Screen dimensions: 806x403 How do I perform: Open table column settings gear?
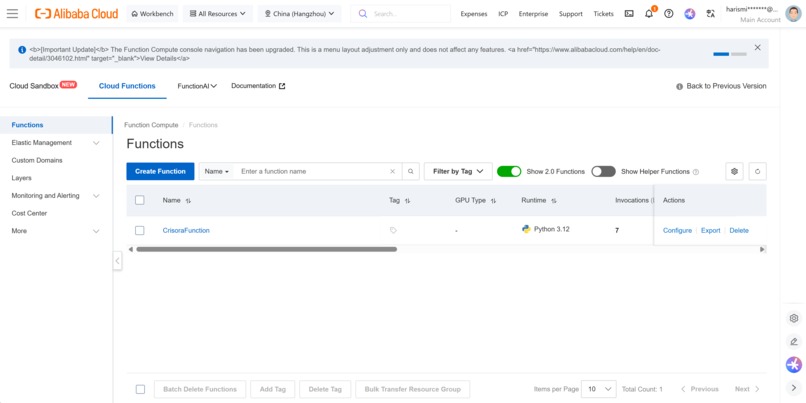click(x=734, y=172)
